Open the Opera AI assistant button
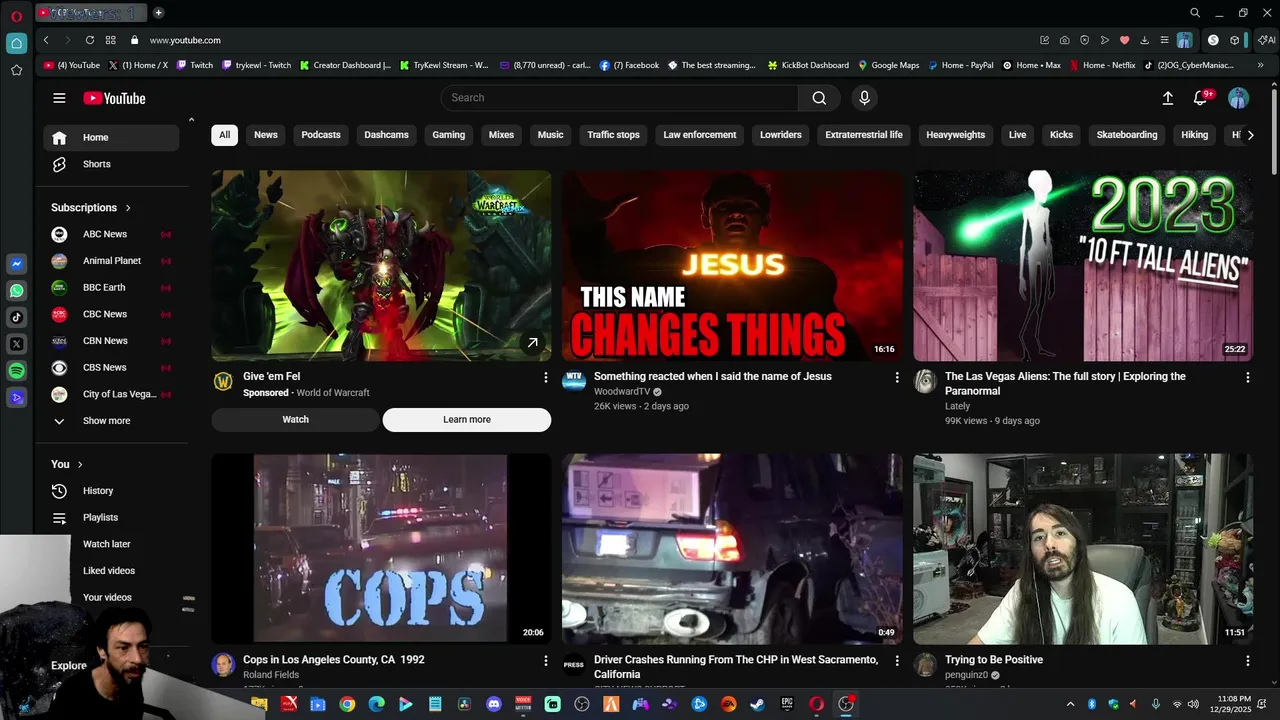The image size is (1280, 720). [x=1266, y=40]
